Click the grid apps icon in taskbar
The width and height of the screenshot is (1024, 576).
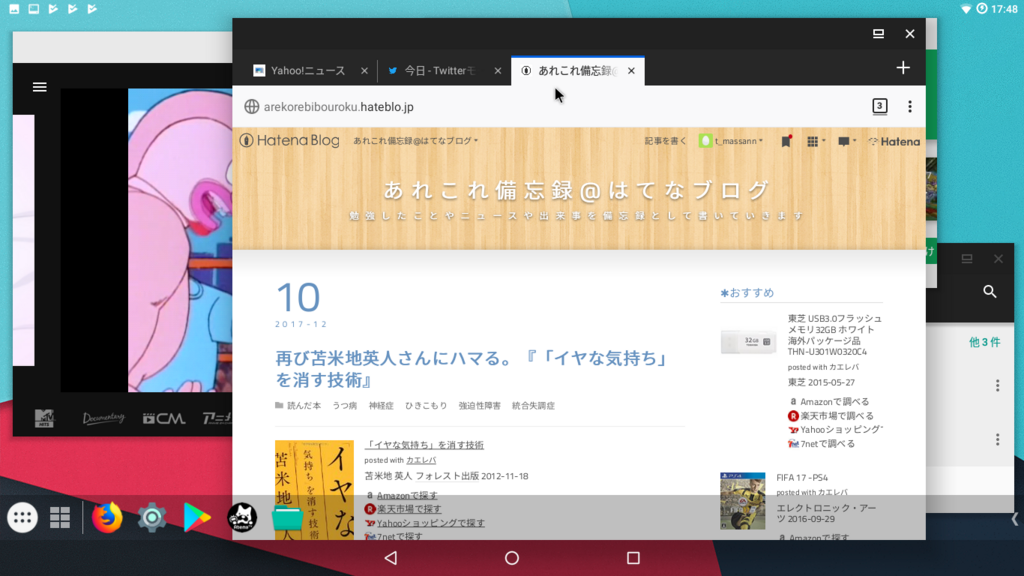[x=60, y=517]
